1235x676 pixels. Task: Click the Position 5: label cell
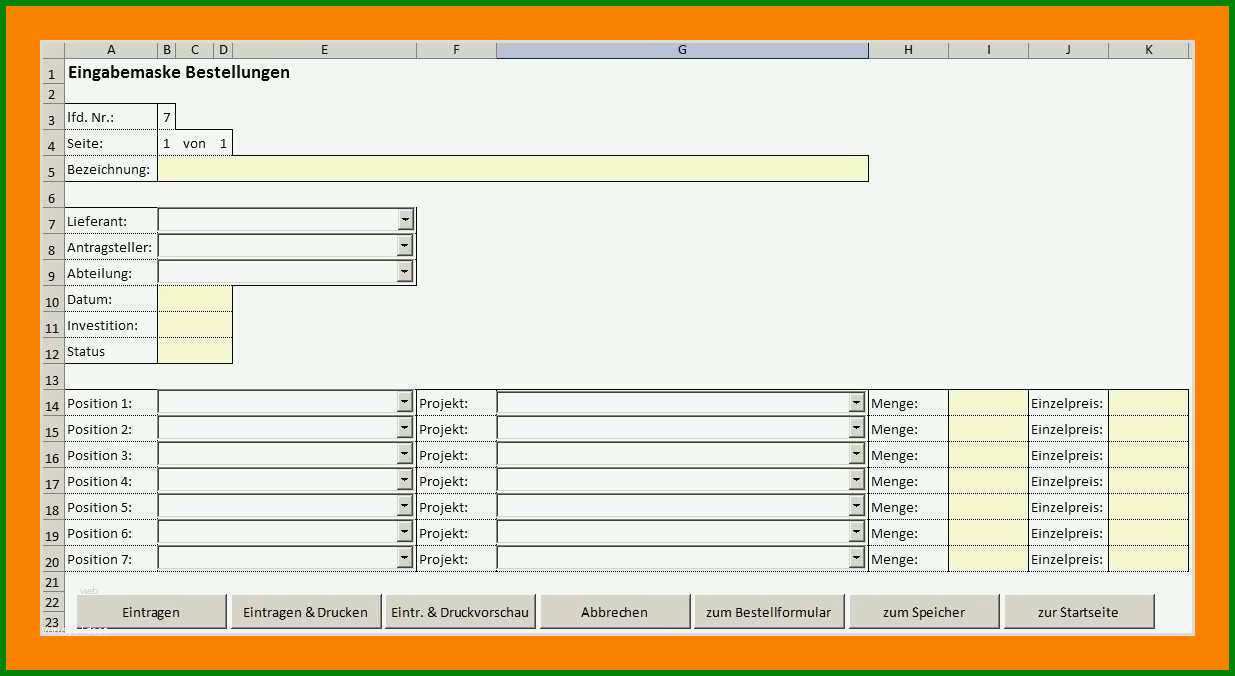coord(111,507)
